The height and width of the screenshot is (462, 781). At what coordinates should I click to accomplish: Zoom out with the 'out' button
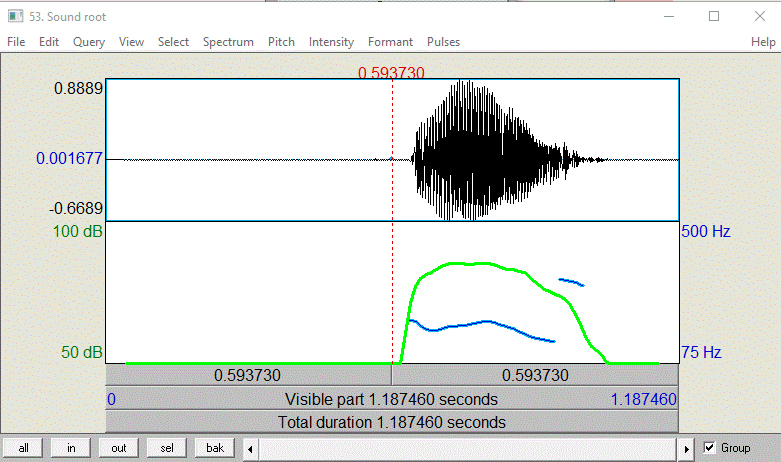tap(119, 448)
